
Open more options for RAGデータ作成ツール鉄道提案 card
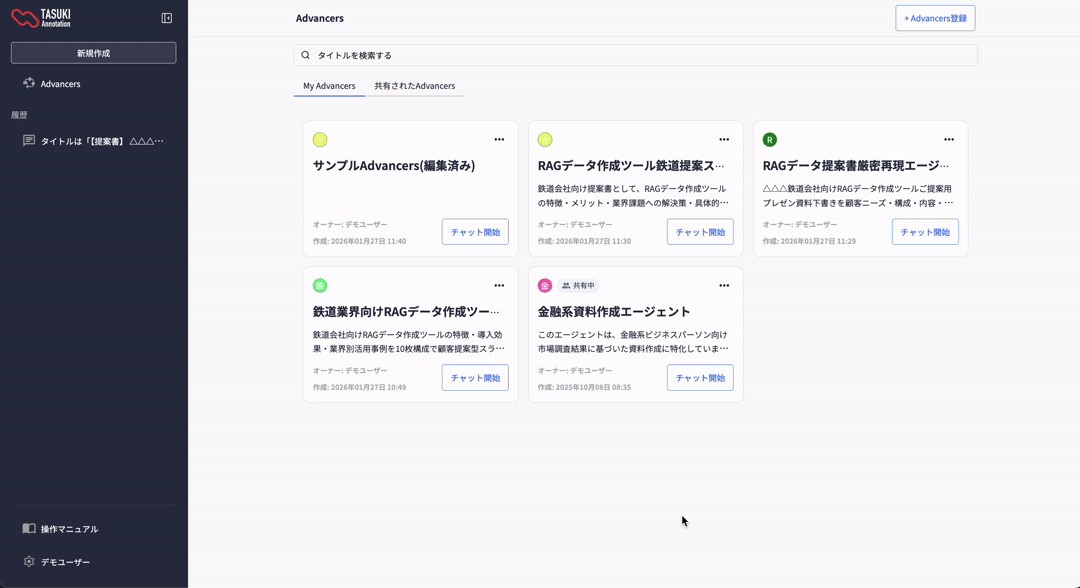724,140
